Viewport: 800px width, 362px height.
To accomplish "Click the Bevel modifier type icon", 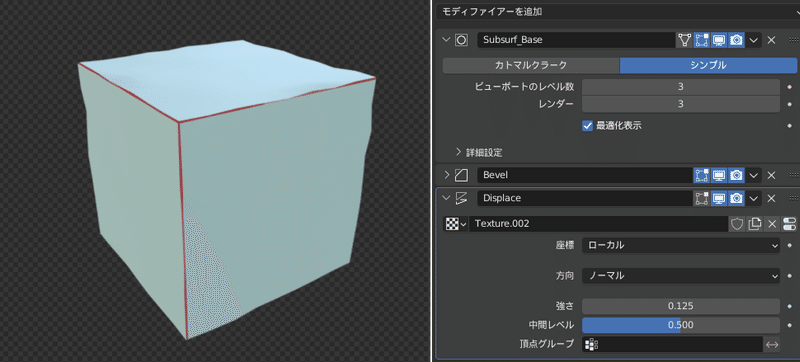I will click(461, 175).
